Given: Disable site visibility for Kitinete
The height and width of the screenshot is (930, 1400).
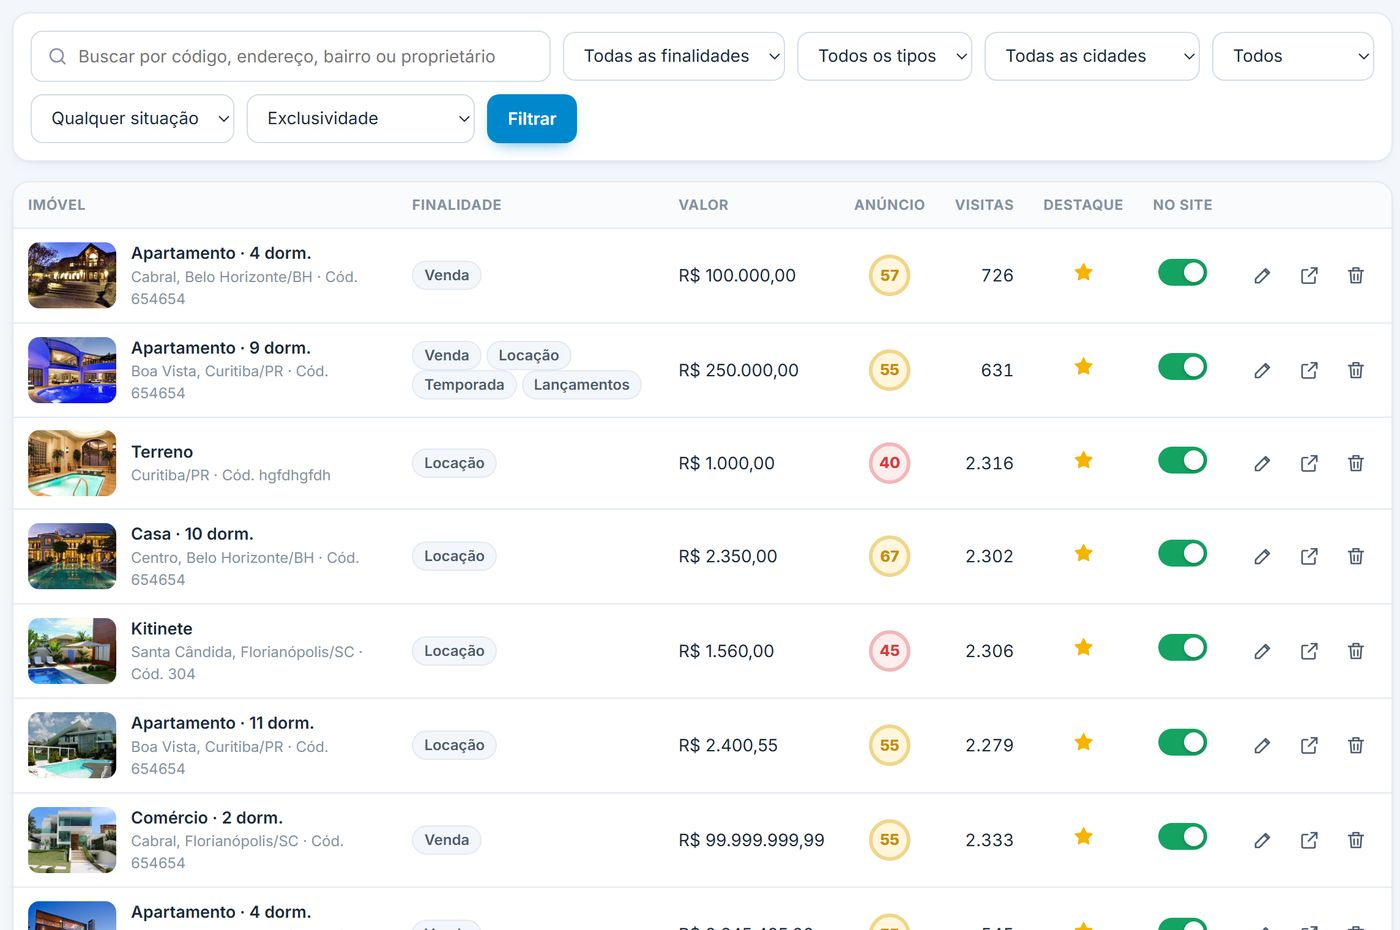Looking at the screenshot, I should tap(1182, 647).
